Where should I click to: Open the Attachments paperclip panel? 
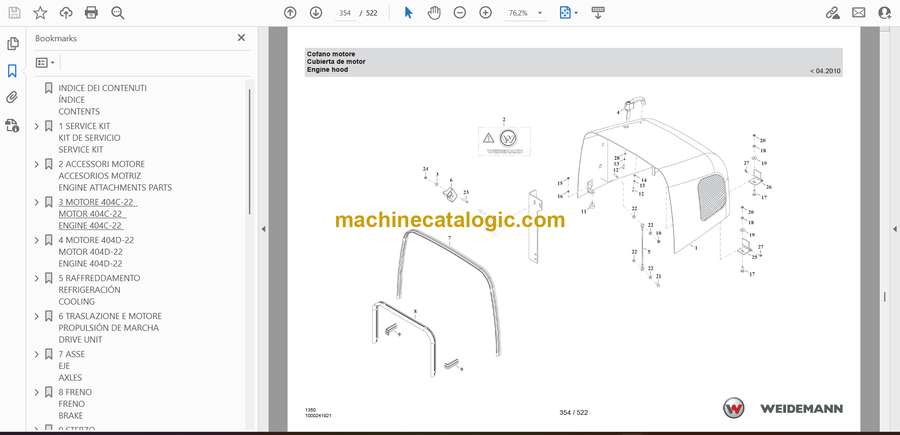coord(12,98)
